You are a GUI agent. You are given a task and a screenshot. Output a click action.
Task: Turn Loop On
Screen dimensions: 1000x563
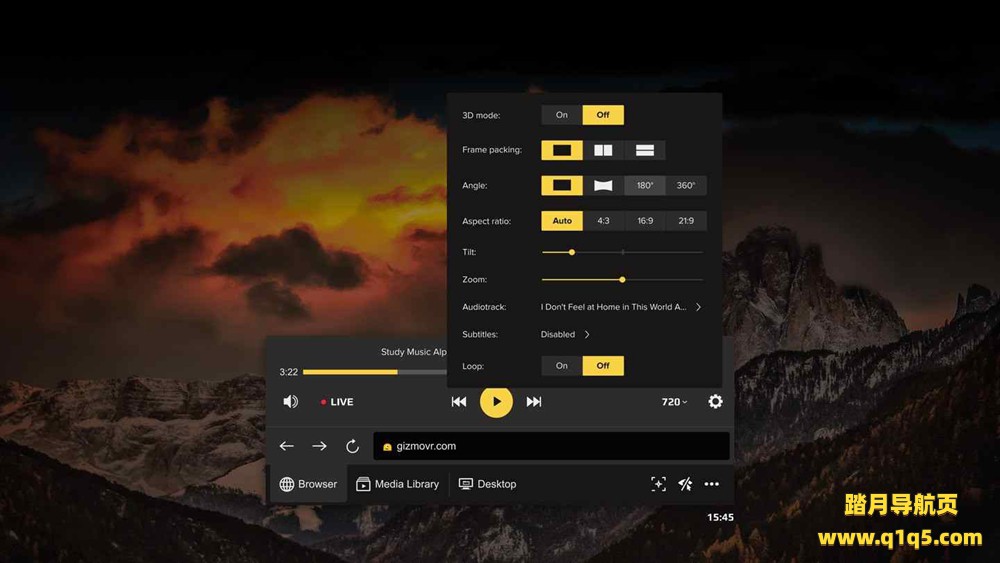(562, 366)
